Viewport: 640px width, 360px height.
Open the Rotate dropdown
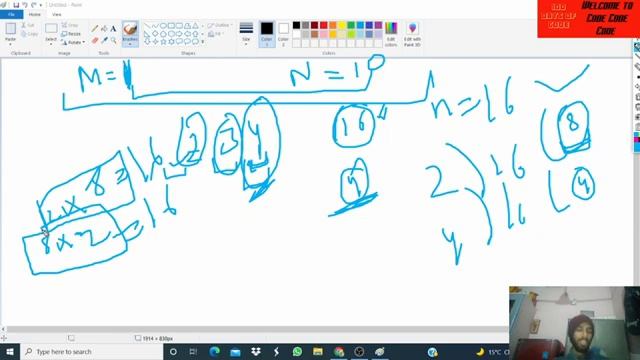73,42
